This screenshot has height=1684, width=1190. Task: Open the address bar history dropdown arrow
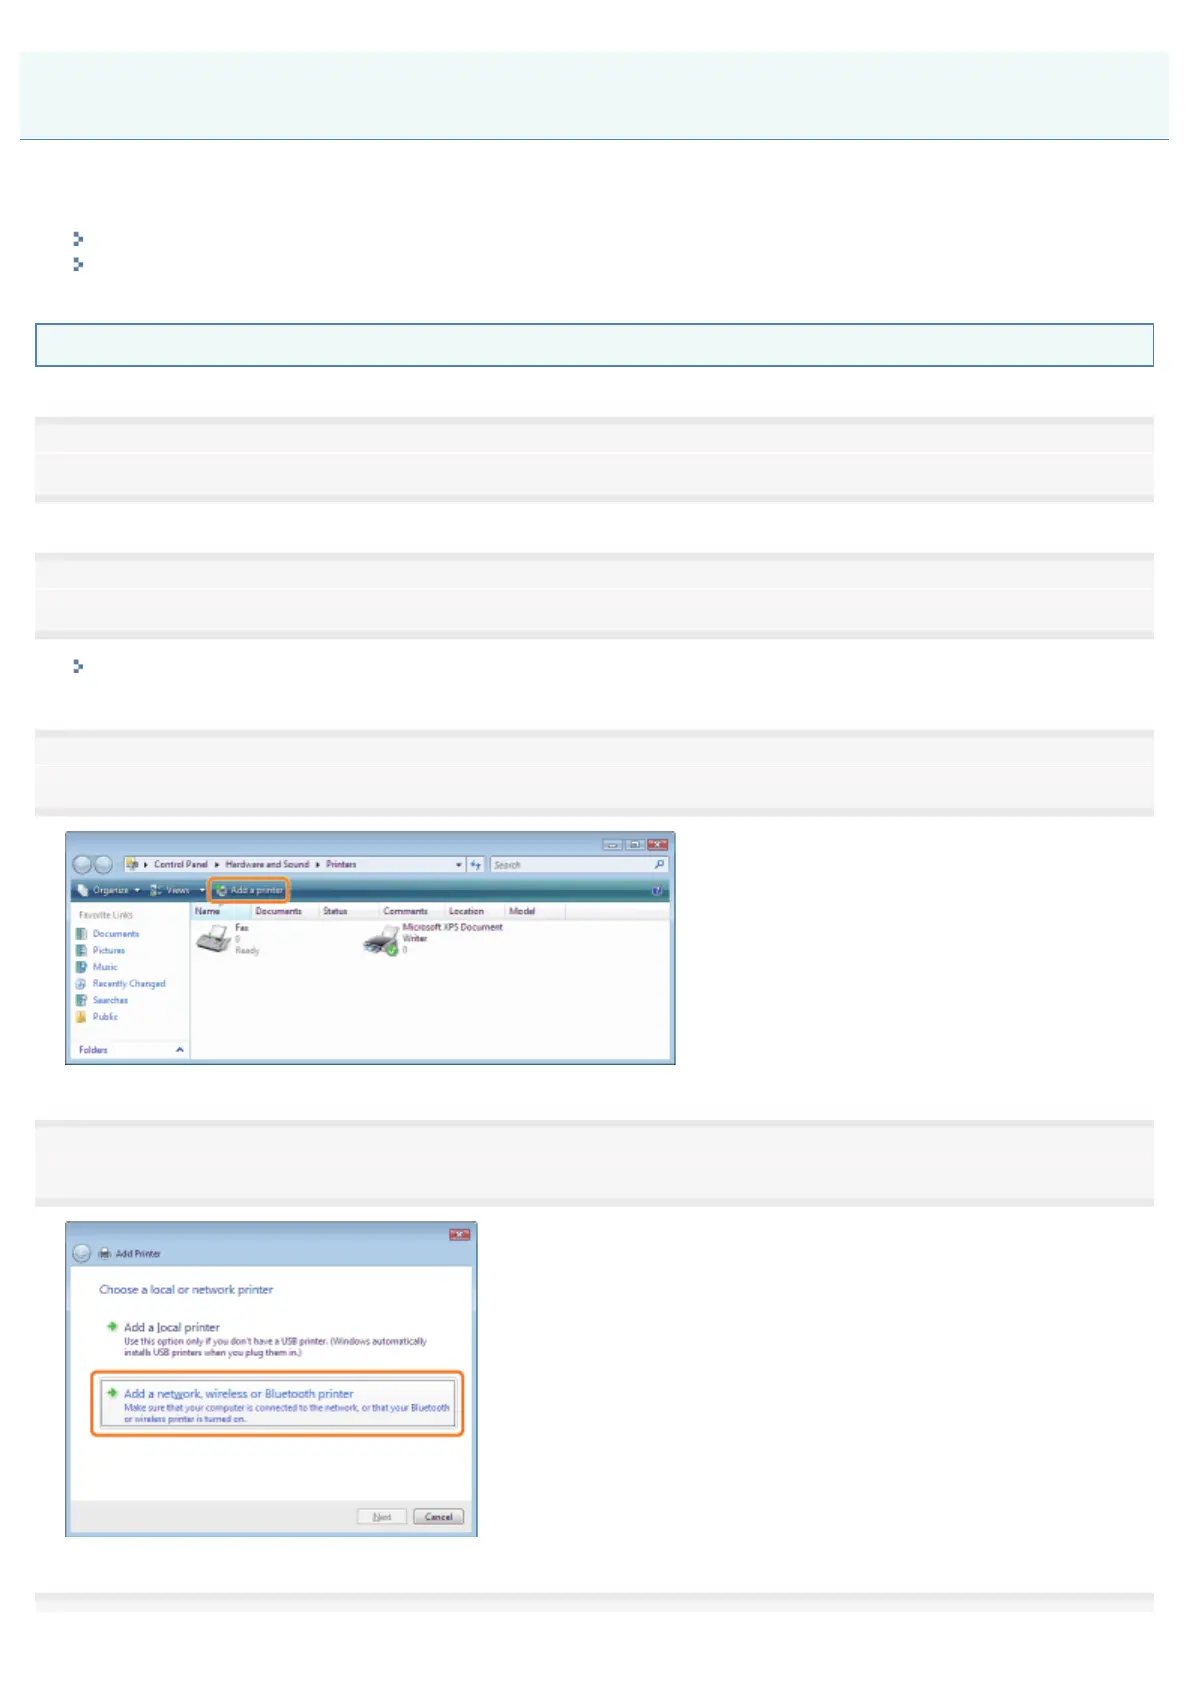[459, 865]
